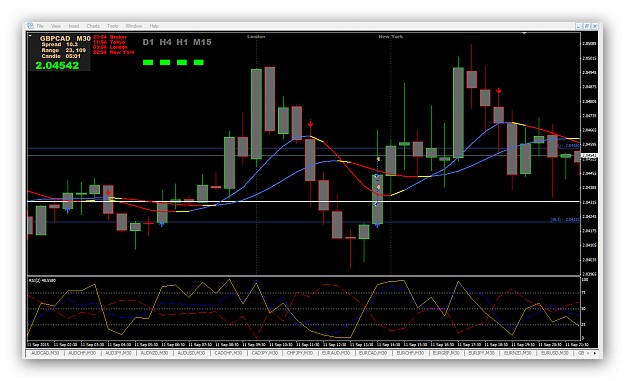The height and width of the screenshot is (381, 625).
Task: Open the Charts menu
Action: (93, 26)
